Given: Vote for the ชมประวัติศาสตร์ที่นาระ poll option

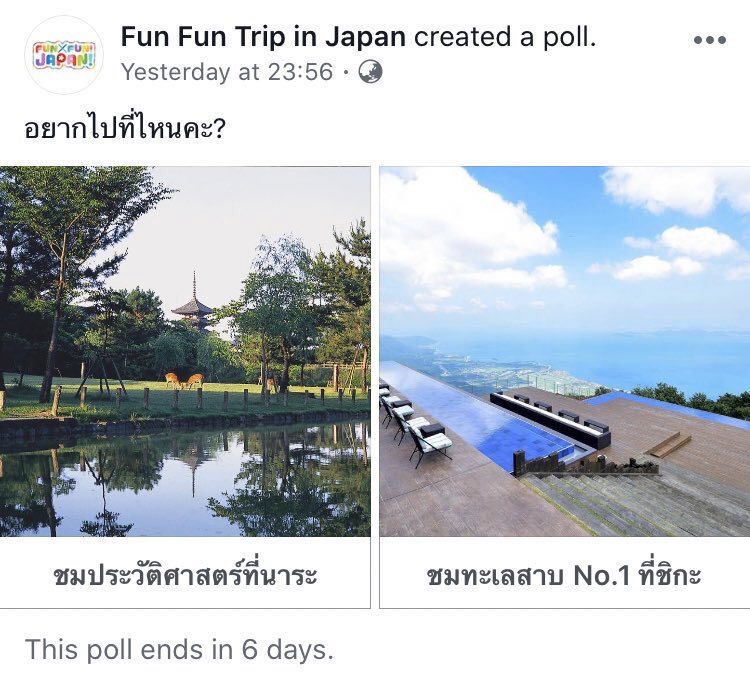Looking at the screenshot, I should click(185, 576).
